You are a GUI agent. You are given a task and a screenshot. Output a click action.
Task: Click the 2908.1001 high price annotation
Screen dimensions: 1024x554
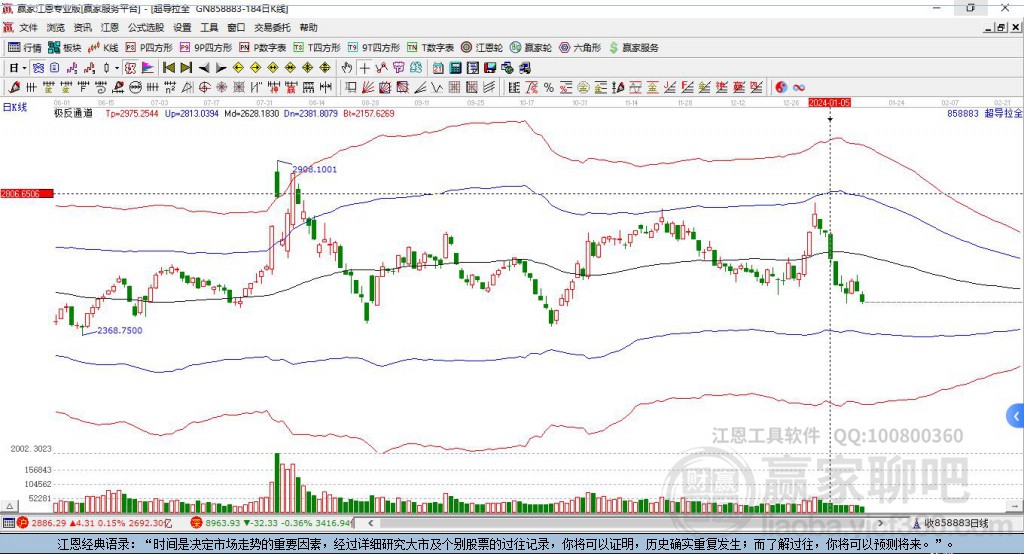pos(315,169)
